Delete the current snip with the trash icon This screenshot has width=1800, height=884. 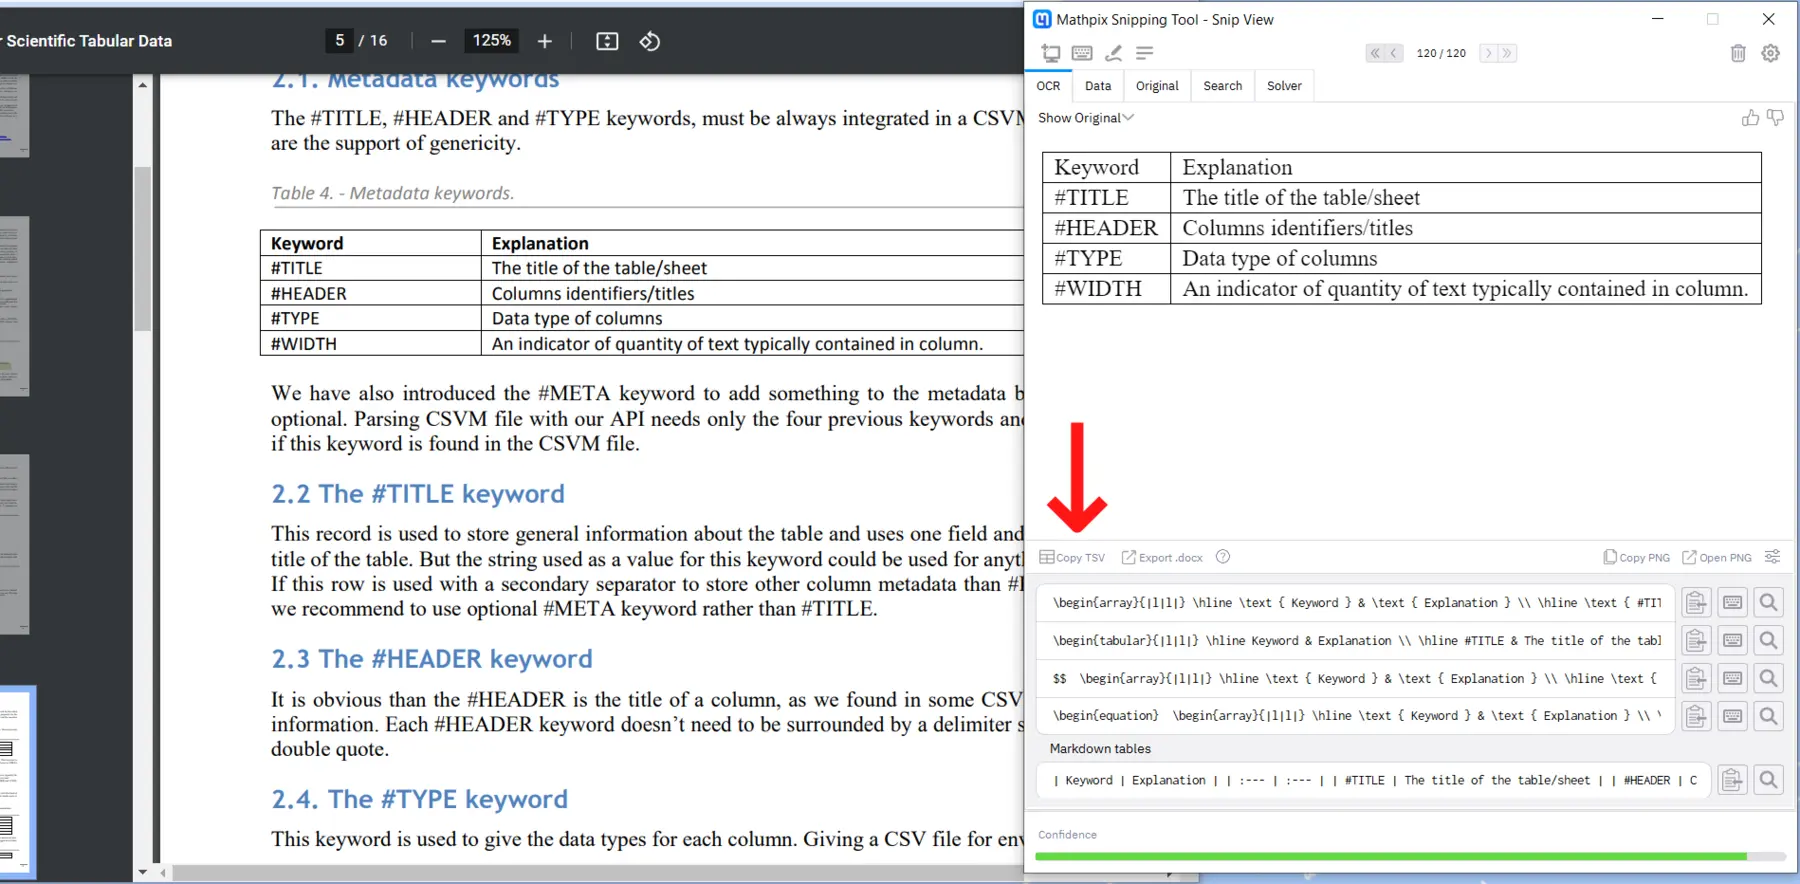pos(1738,53)
